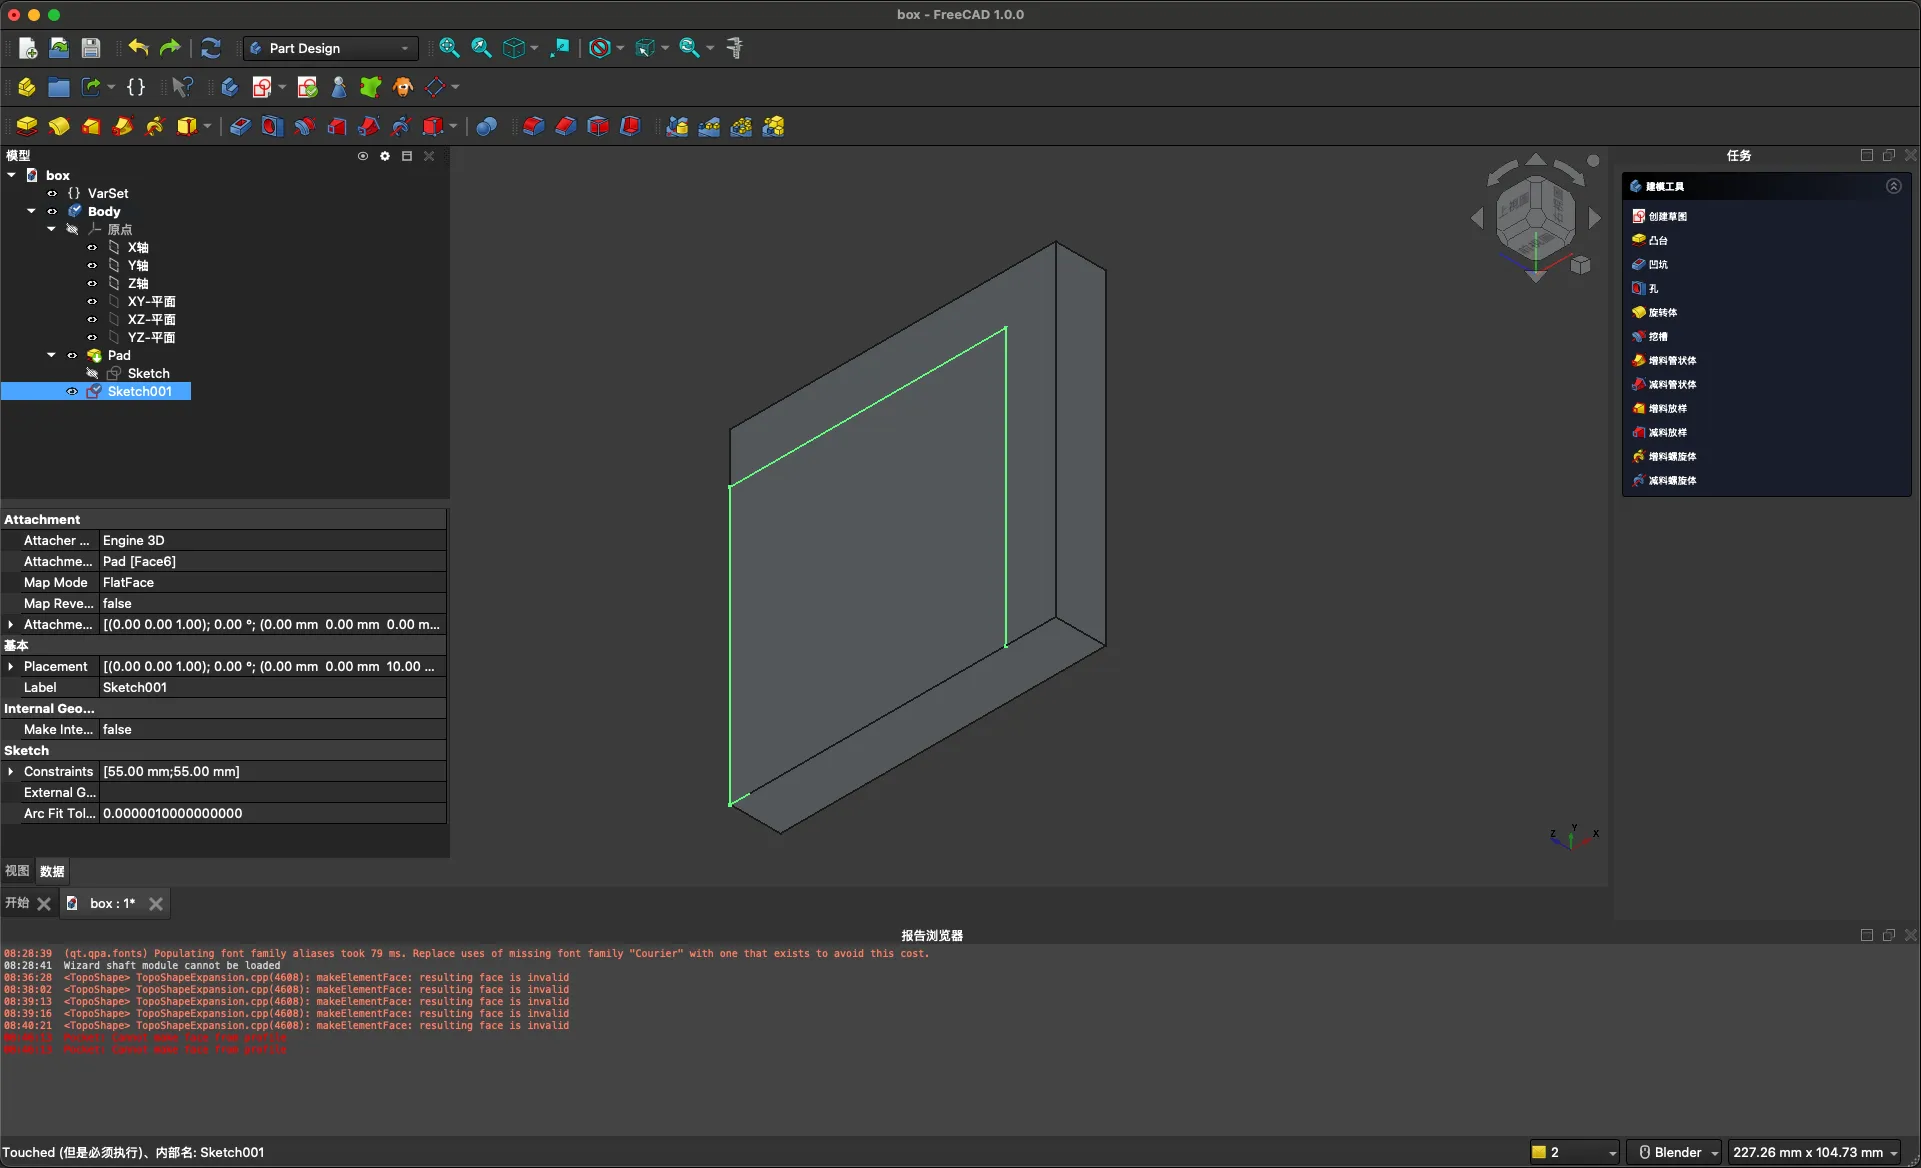Expand the Constraints property row
Screen dimensions: 1921x1168
[x=11, y=771]
